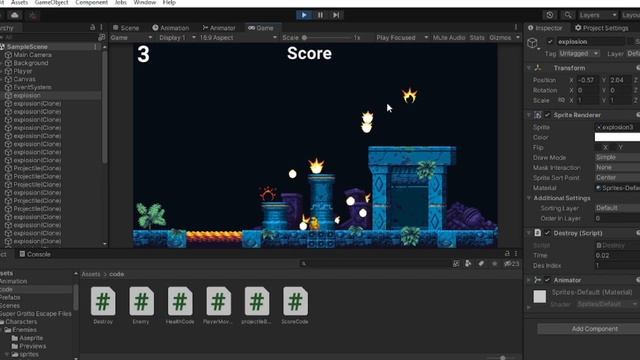Image resolution: width=640 pixels, height=360 pixels.
Task: Toggle the Sprite Renderer enabled checkbox
Action: pos(547,115)
